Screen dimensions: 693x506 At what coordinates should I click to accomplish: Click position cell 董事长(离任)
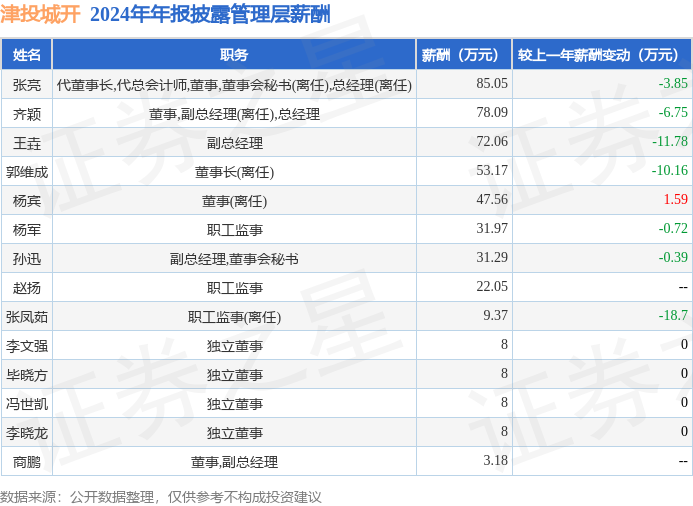pyautogui.click(x=234, y=172)
